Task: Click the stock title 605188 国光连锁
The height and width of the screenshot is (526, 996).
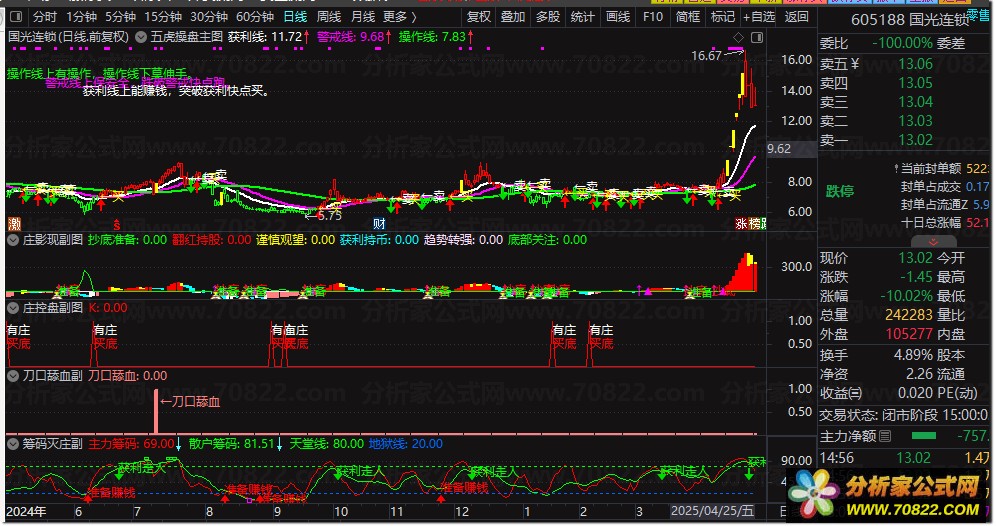Action: point(910,20)
